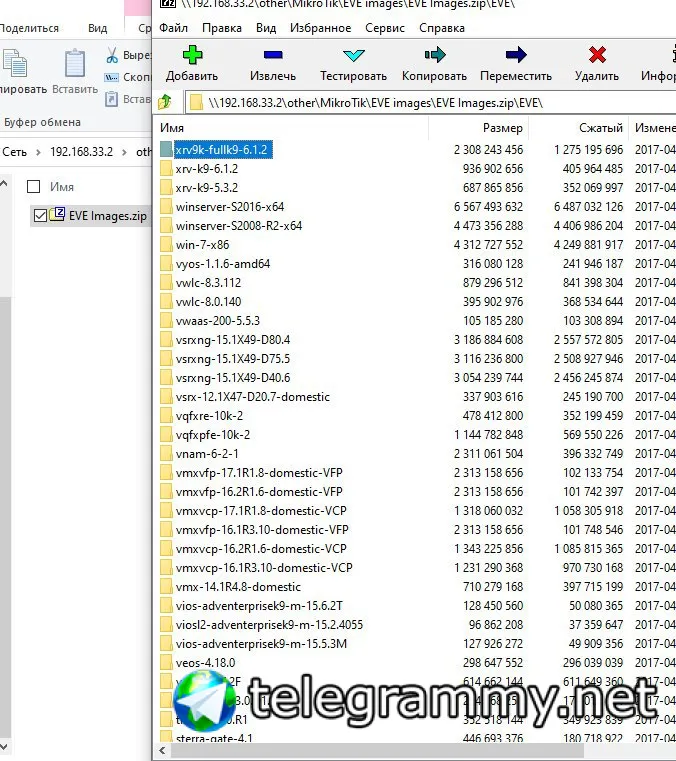676x761 pixels.
Task: Click folder icon next to vwaas-200-5.5.3
Action: 166,321
